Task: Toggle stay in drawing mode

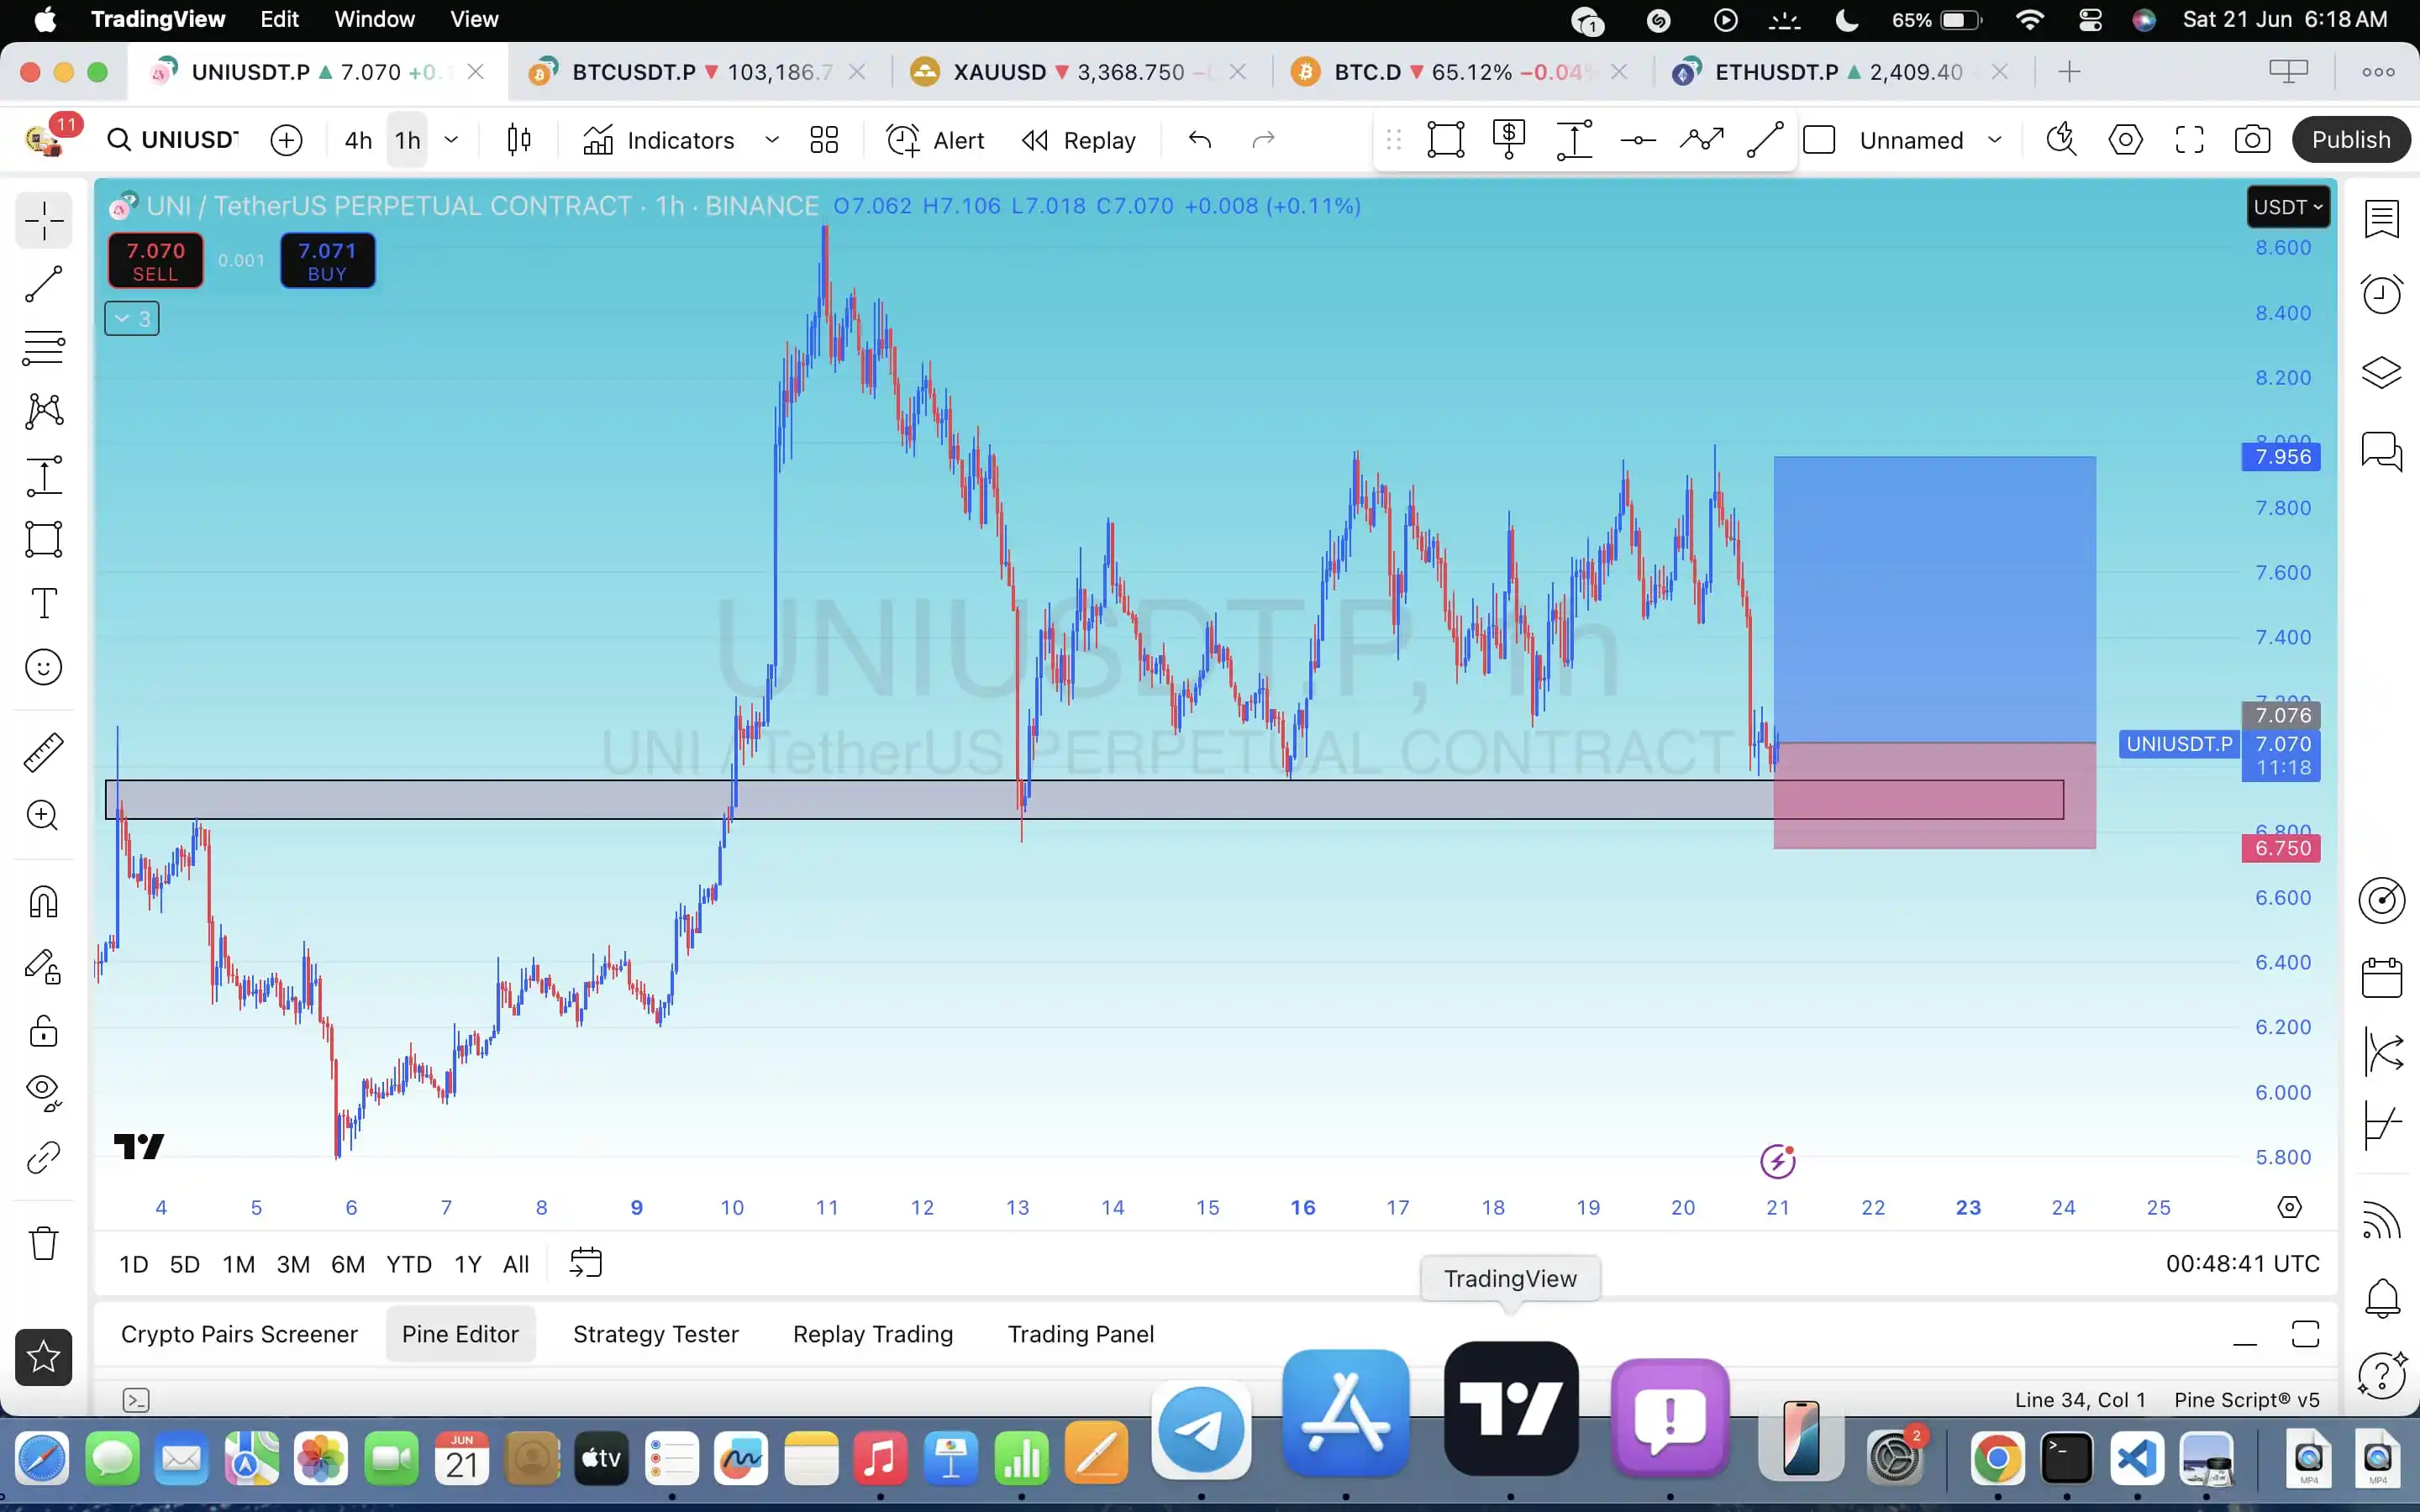Action: click(44, 967)
